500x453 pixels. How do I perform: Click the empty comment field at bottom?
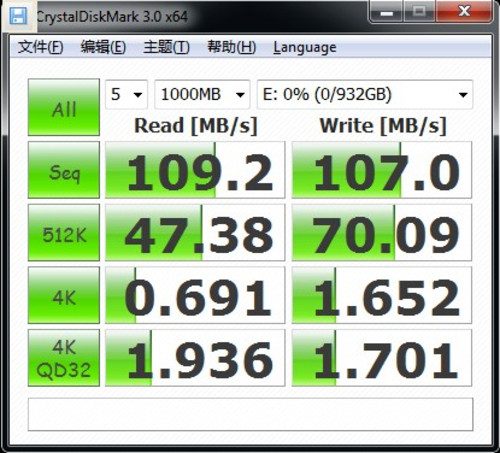pyautogui.click(x=250, y=414)
